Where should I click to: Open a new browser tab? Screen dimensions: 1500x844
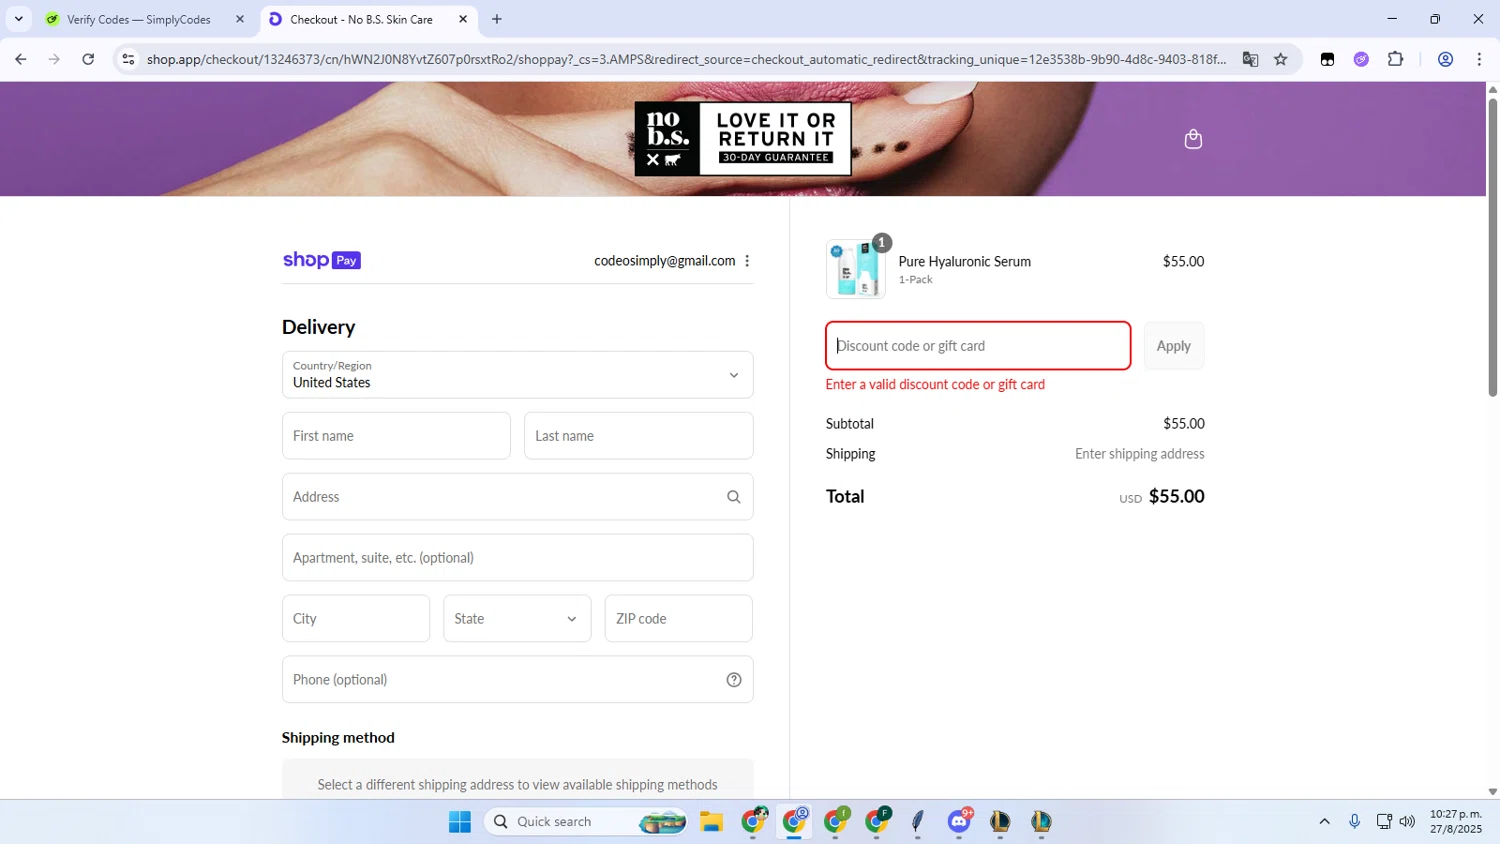click(497, 19)
